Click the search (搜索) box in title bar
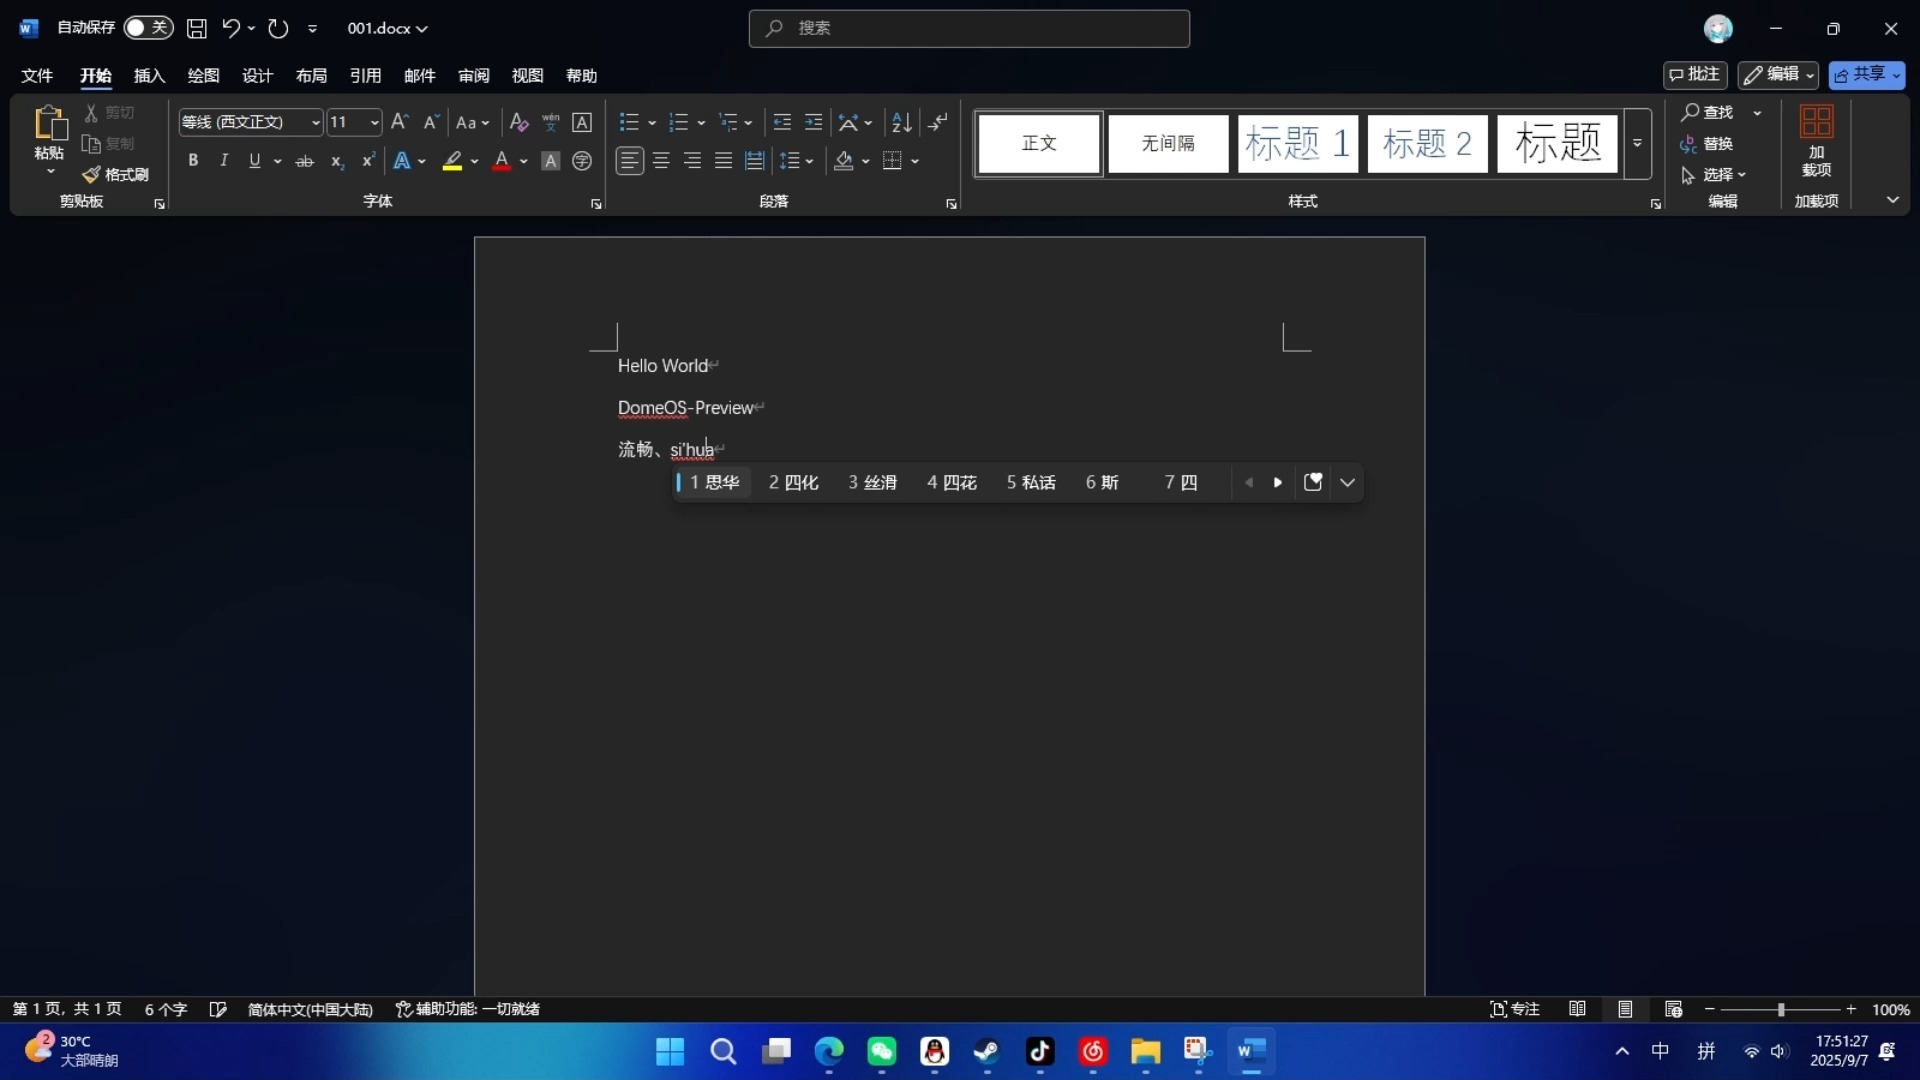 coord(969,28)
